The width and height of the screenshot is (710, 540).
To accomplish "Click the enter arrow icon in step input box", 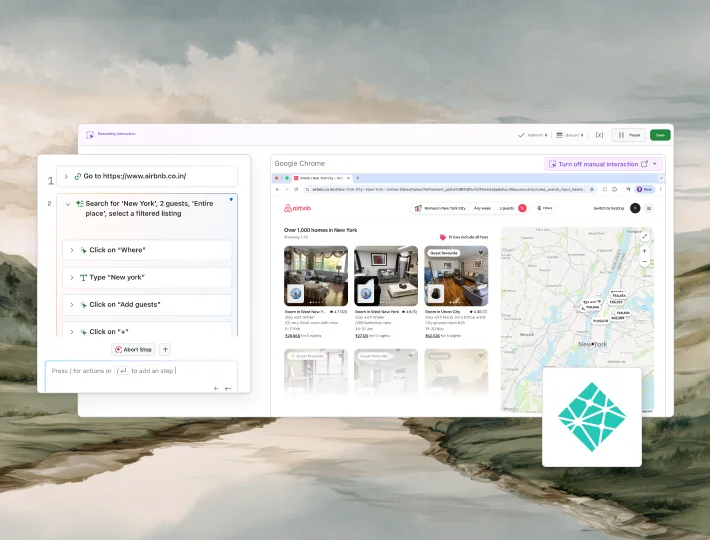I will pyautogui.click(x=228, y=388).
